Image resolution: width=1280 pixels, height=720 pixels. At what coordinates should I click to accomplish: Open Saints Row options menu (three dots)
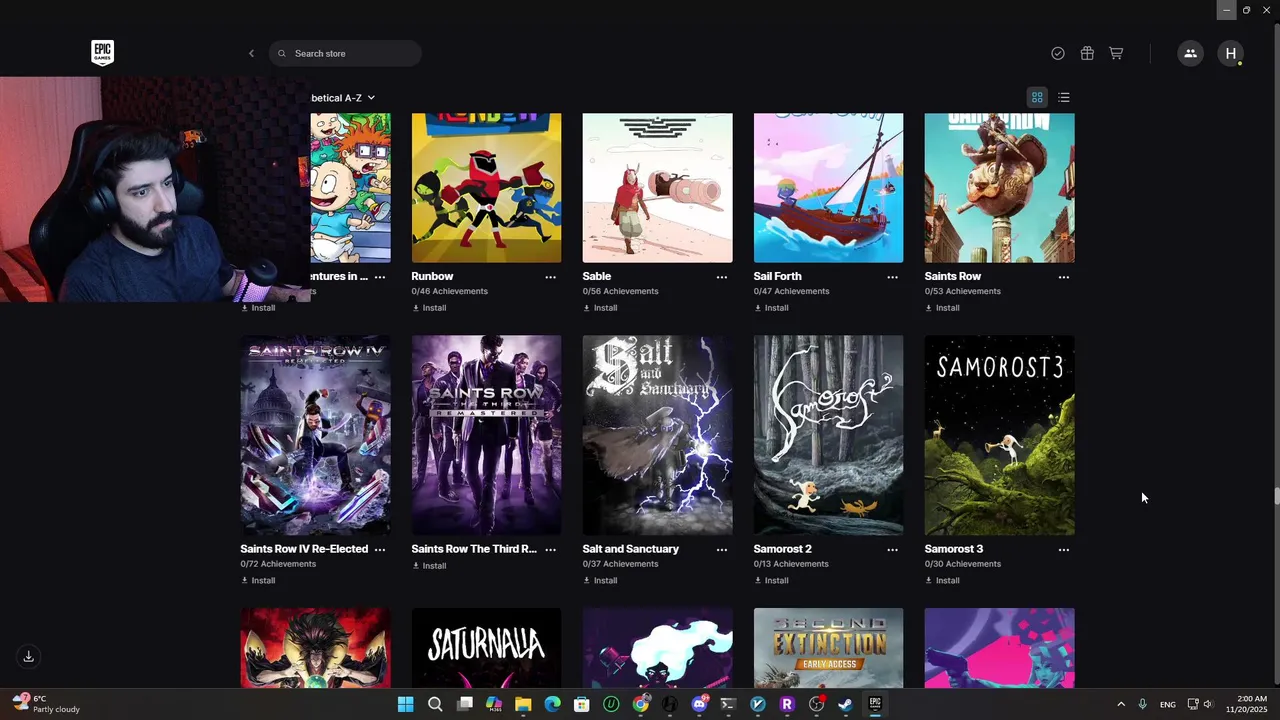[x=1063, y=277]
